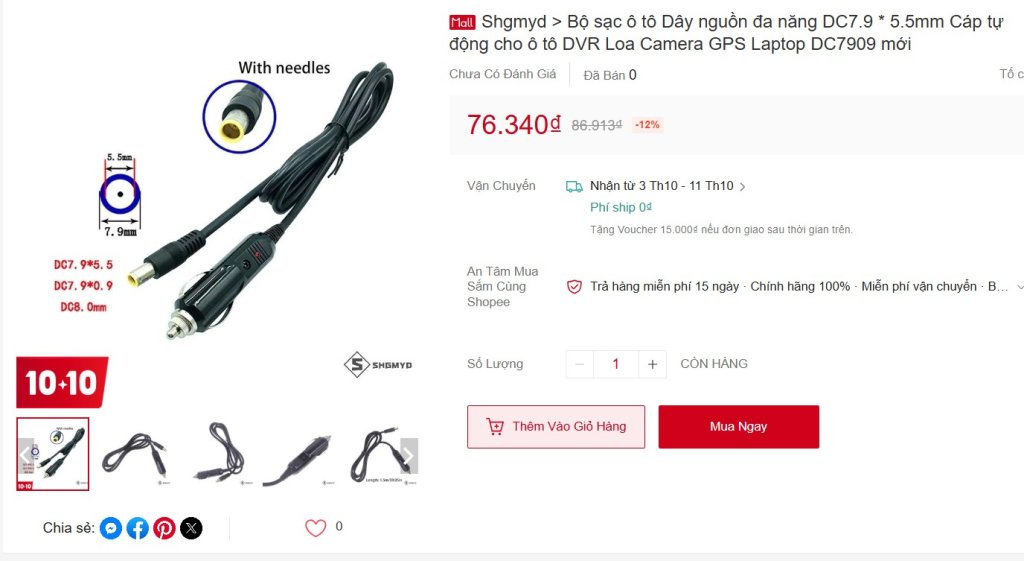Expand shipping dates chevron after 11 Th10
This screenshot has width=1024, height=561.
pyautogui.click(x=743, y=187)
